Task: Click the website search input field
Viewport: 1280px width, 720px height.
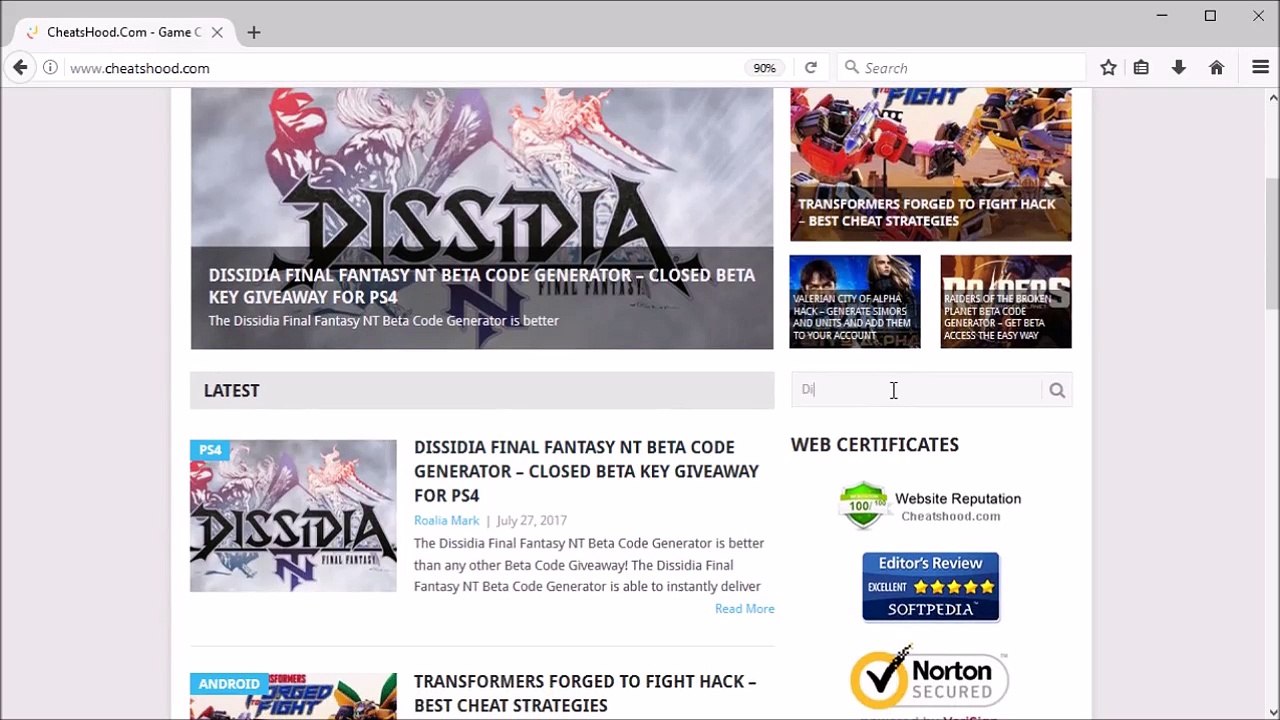Action: (917, 390)
